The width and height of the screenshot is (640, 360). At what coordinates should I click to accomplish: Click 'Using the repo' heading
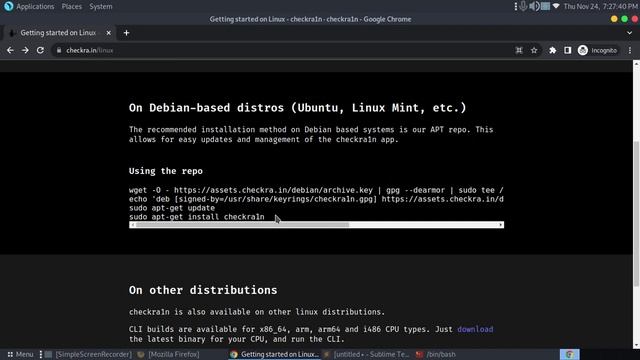166,171
